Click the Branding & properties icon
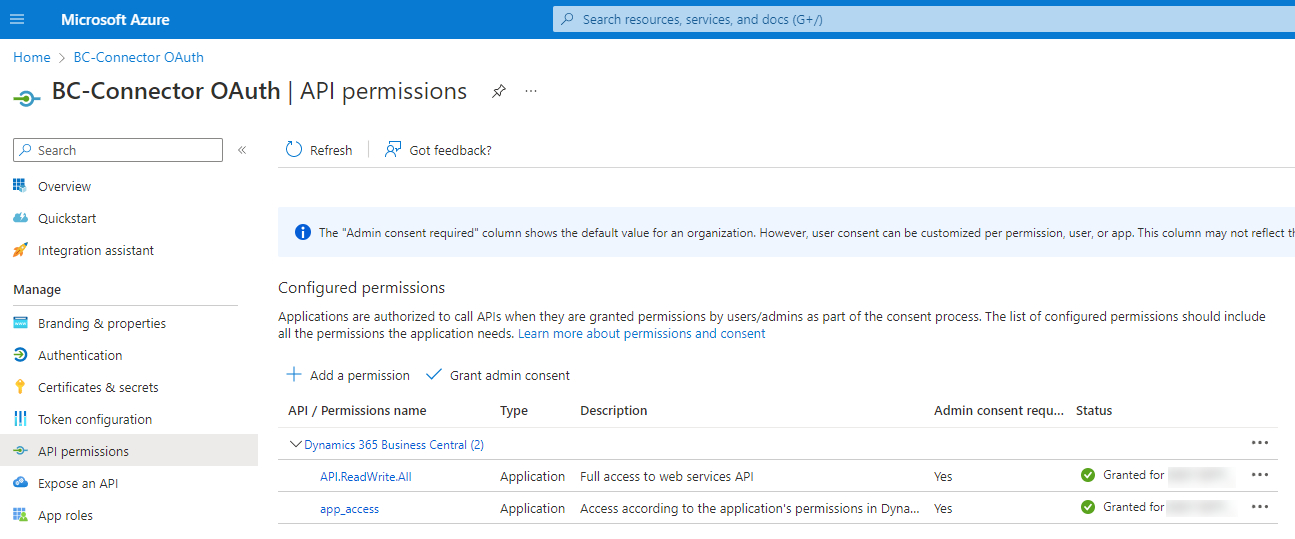This screenshot has width=1295, height=539. click(20, 323)
